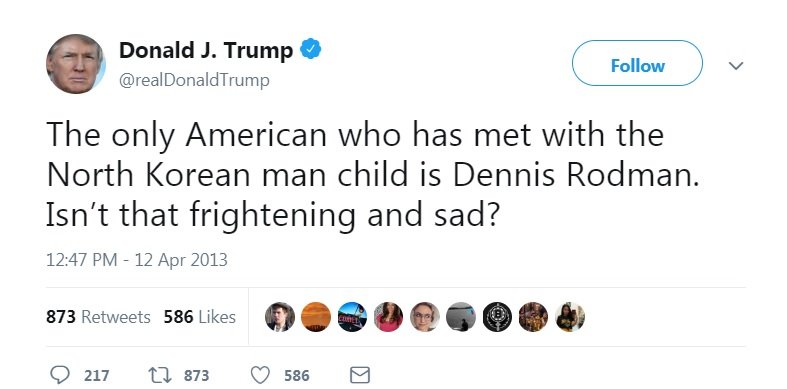Open the Comet neon sign liker avatar
The height and width of the screenshot is (389, 787).
pyautogui.click(x=352, y=317)
